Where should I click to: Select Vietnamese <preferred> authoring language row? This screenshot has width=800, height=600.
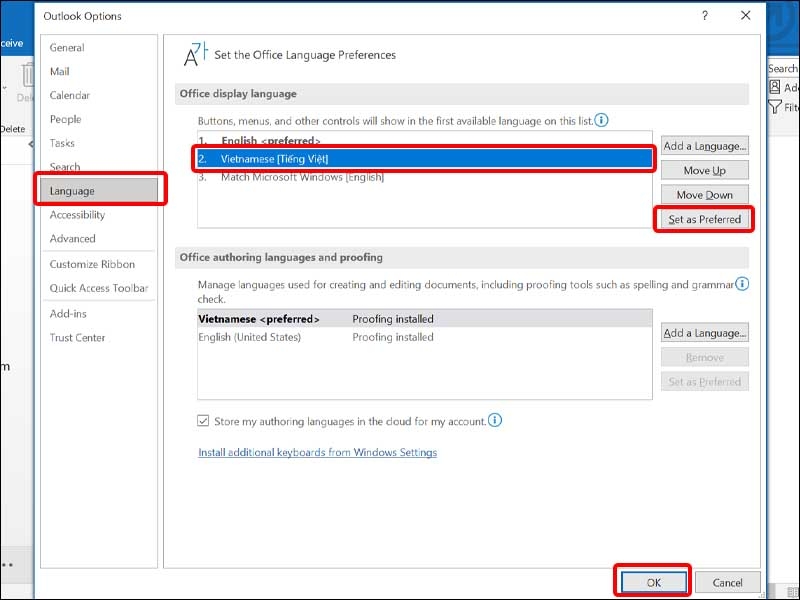point(424,319)
